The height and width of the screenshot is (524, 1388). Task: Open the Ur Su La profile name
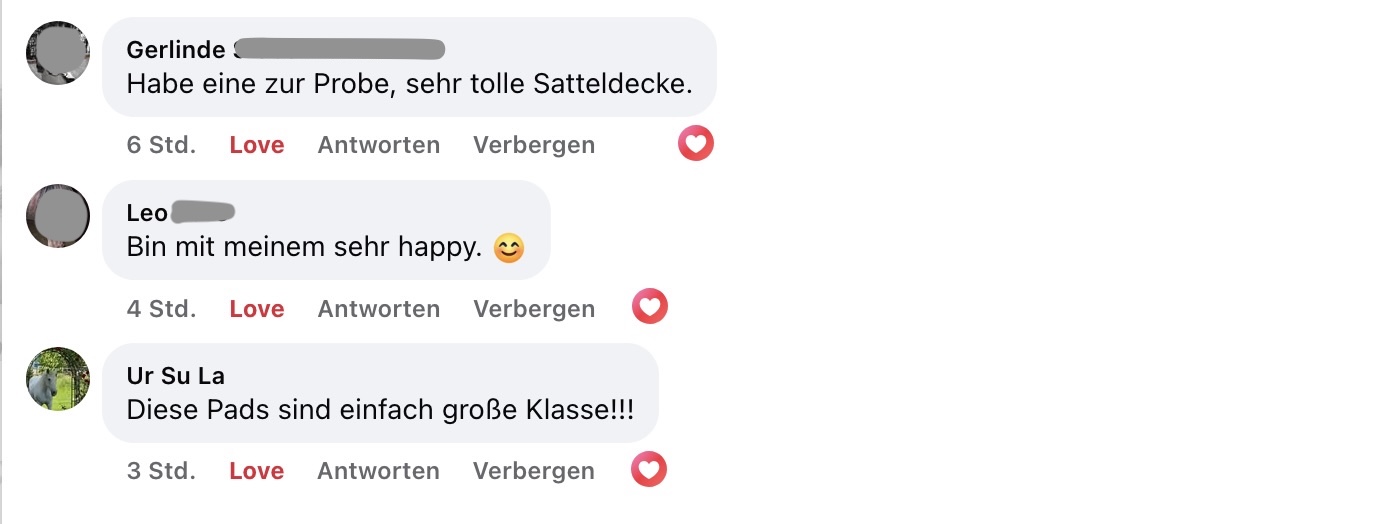(x=176, y=376)
